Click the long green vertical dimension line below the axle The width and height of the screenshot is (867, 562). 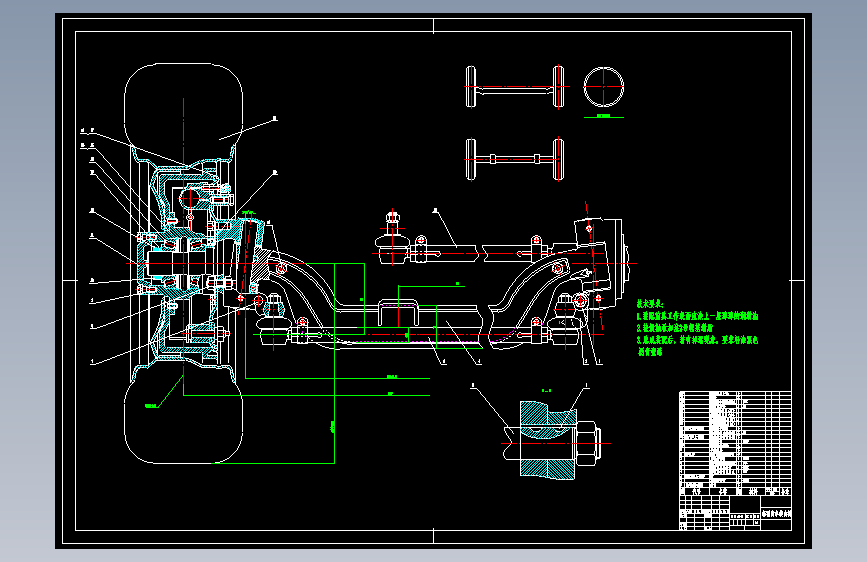pos(335,363)
